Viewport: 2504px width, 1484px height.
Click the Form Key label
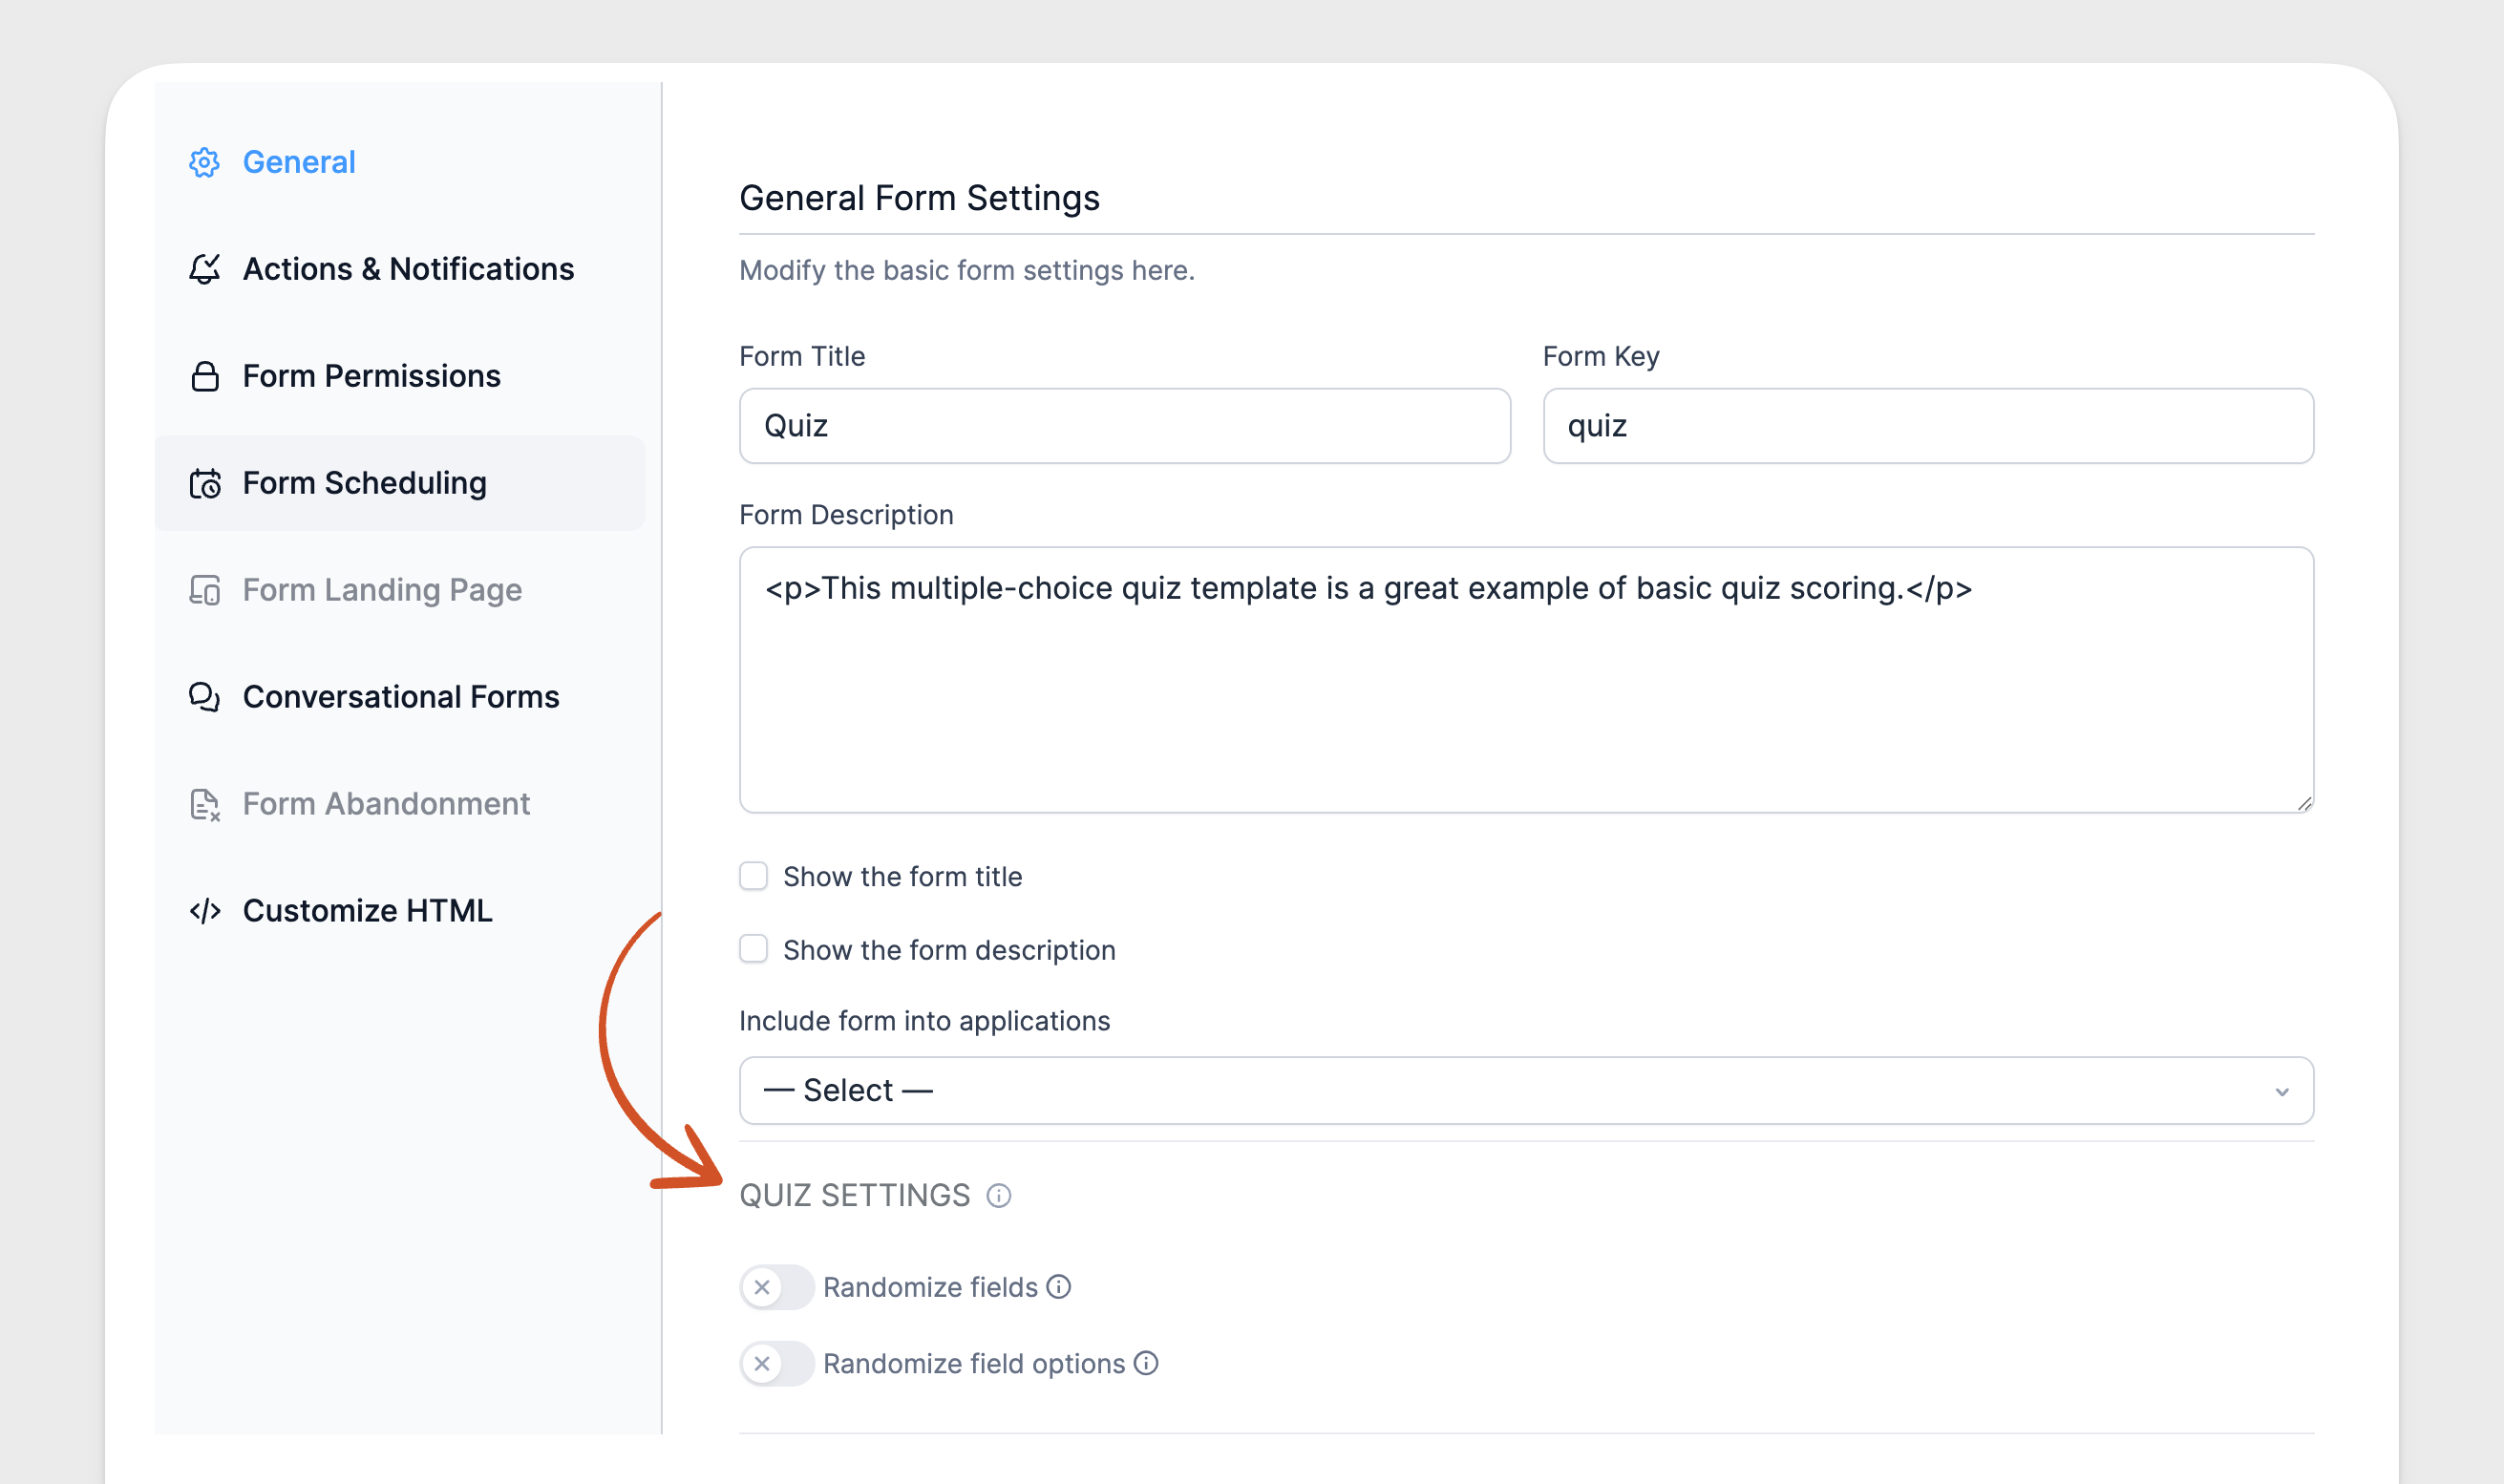(x=1601, y=356)
